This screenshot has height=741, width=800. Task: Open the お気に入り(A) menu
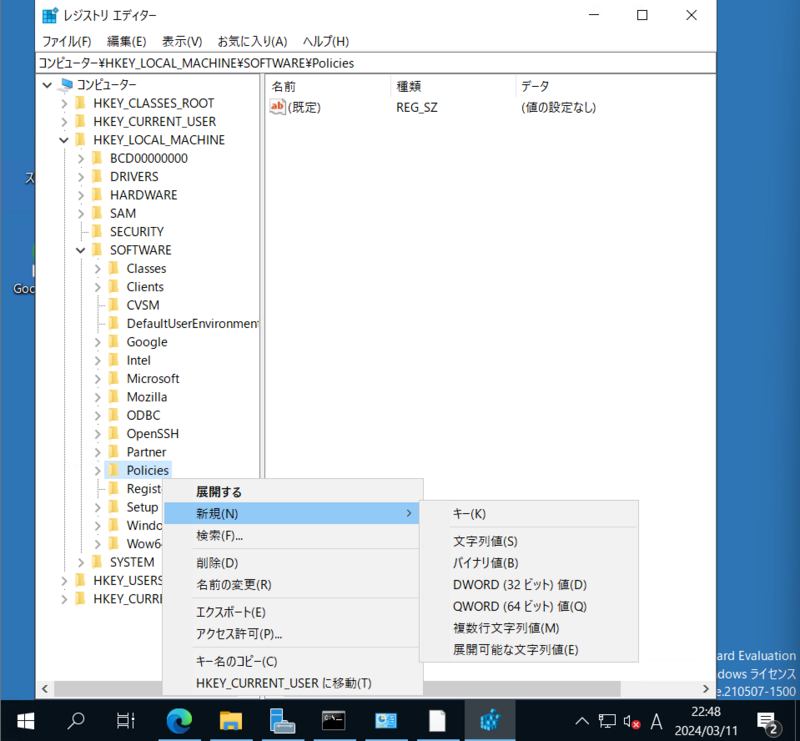(x=253, y=41)
